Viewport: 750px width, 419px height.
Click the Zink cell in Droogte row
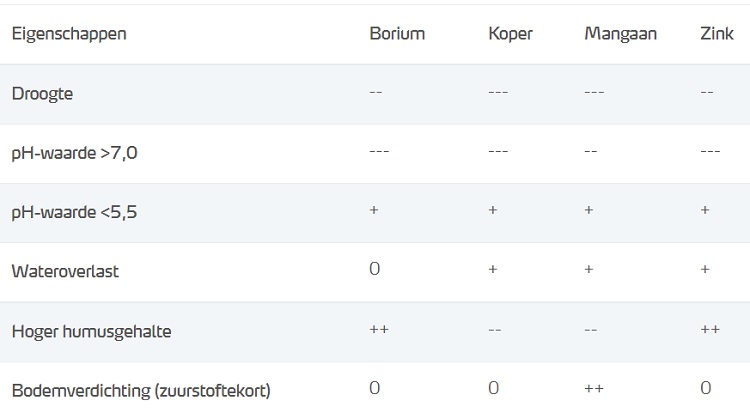click(x=707, y=92)
